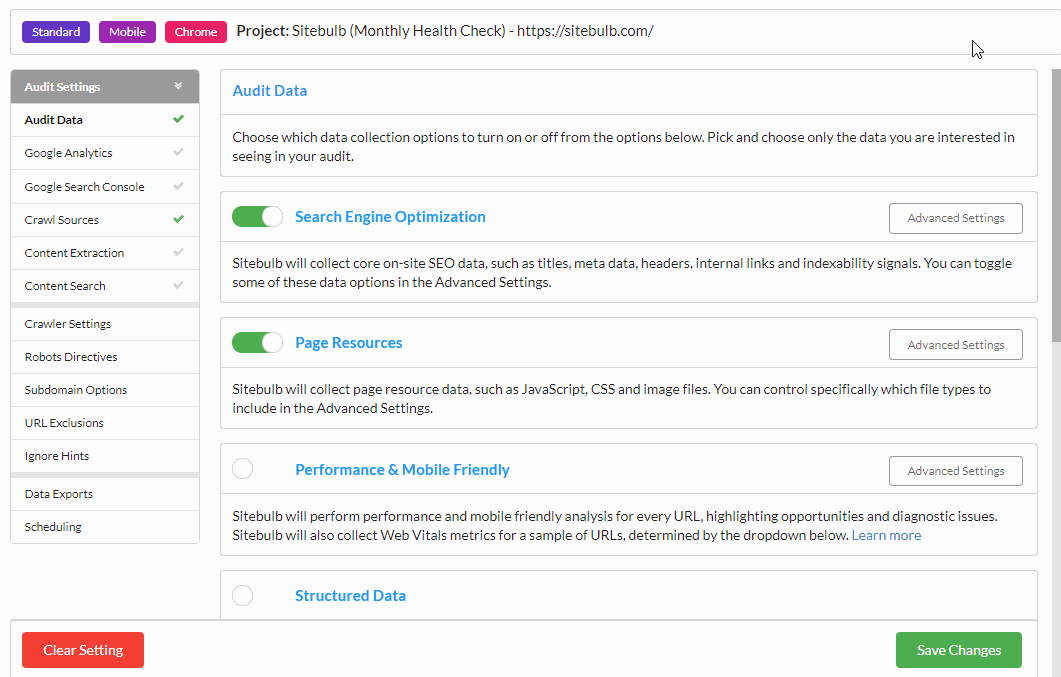Open the Content Extraction section
The width and height of the screenshot is (1061, 677).
click(x=105, y=253)
